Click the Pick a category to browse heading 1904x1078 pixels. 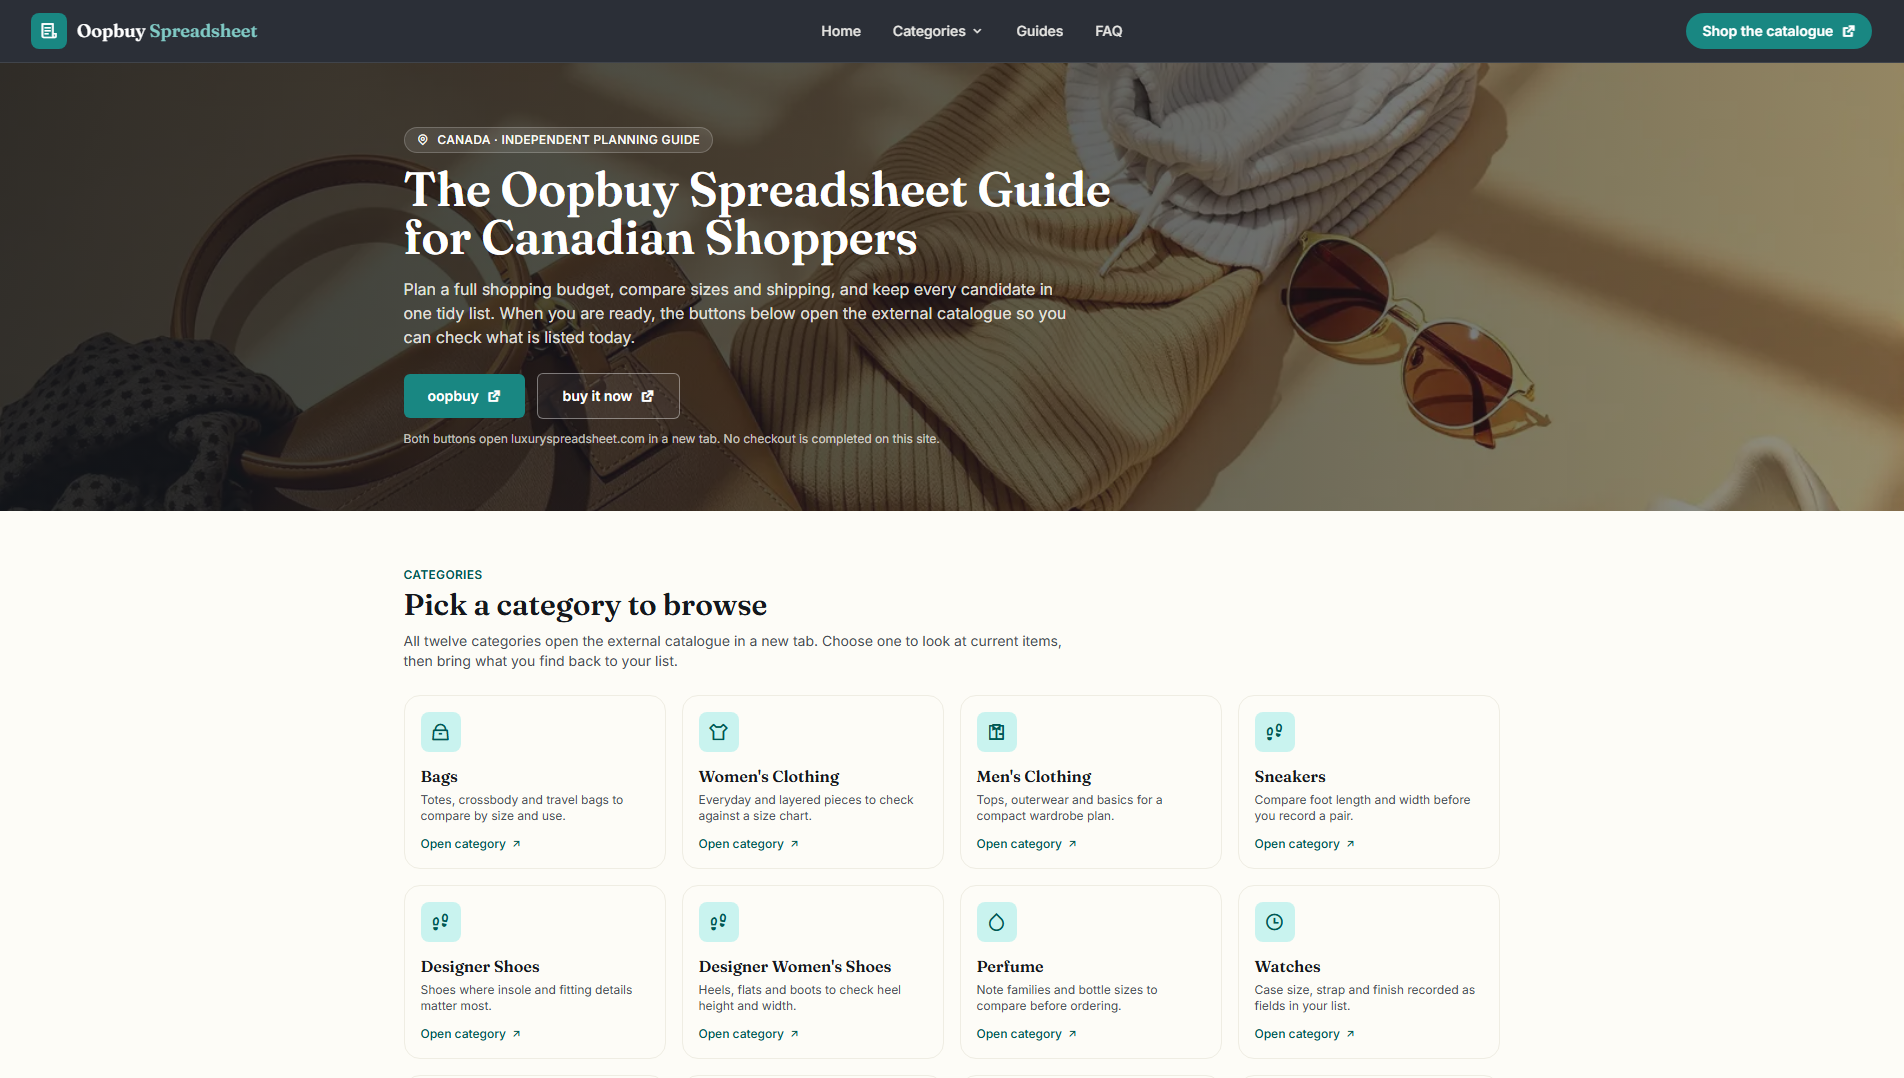pyautogui.click(x=585, y=605)
